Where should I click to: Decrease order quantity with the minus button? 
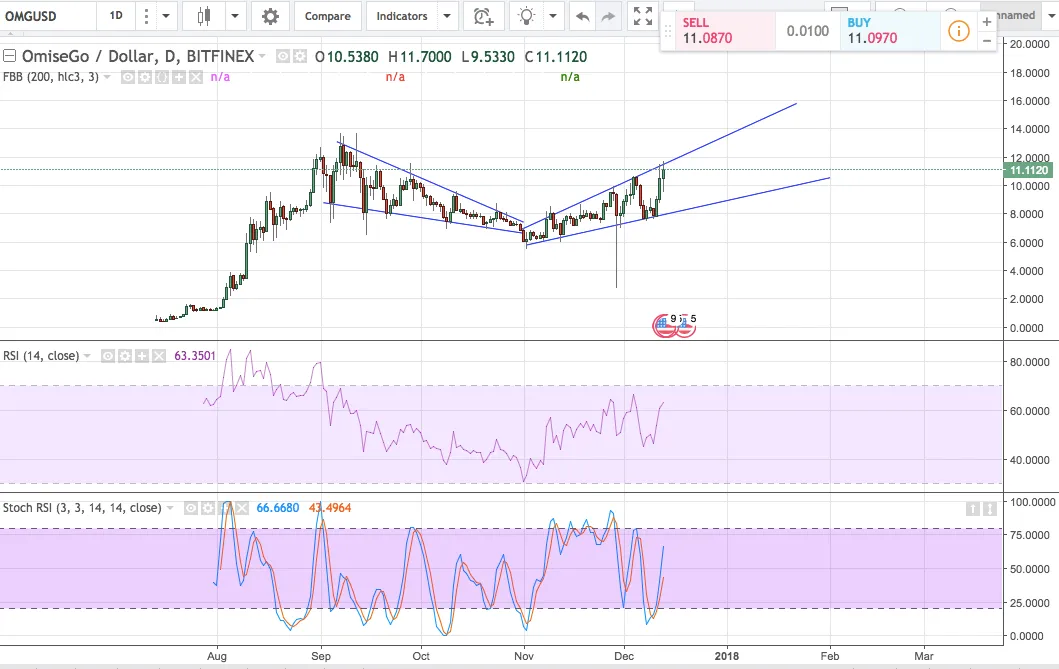986,41
